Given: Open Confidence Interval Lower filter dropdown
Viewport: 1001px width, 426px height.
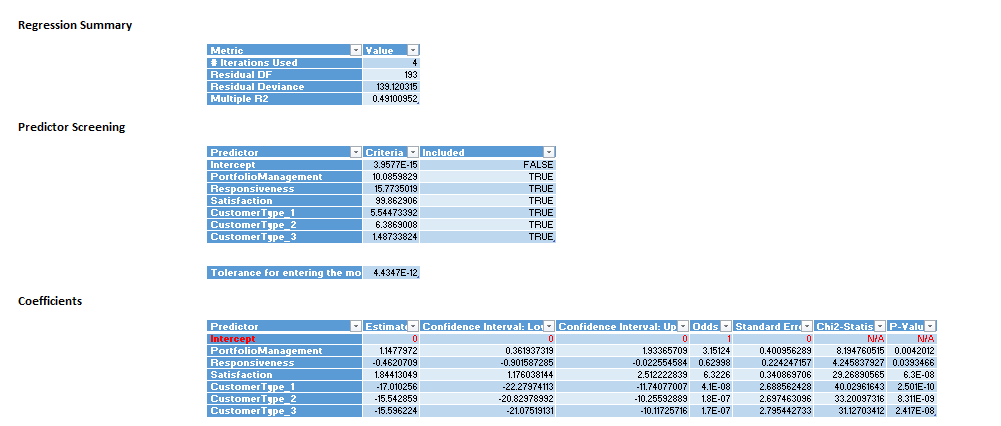Looking at the screenshot, I should [x=549, y=326].
